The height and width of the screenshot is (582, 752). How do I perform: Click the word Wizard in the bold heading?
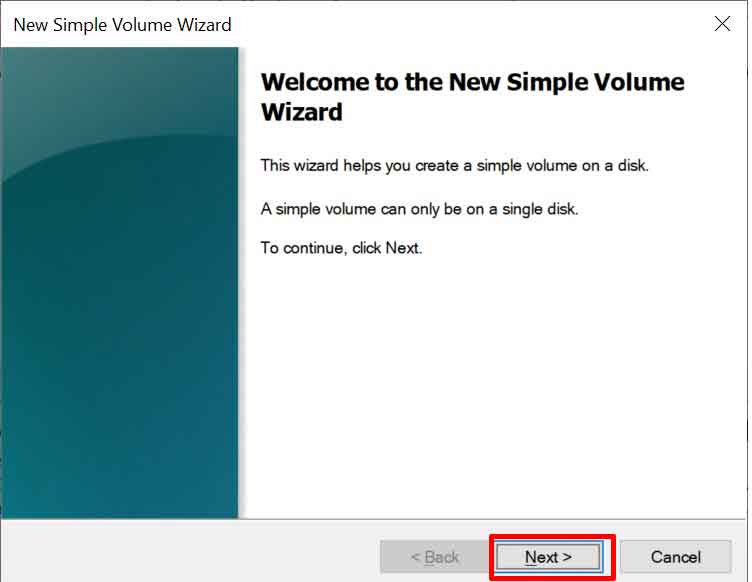tap(302, 112)
